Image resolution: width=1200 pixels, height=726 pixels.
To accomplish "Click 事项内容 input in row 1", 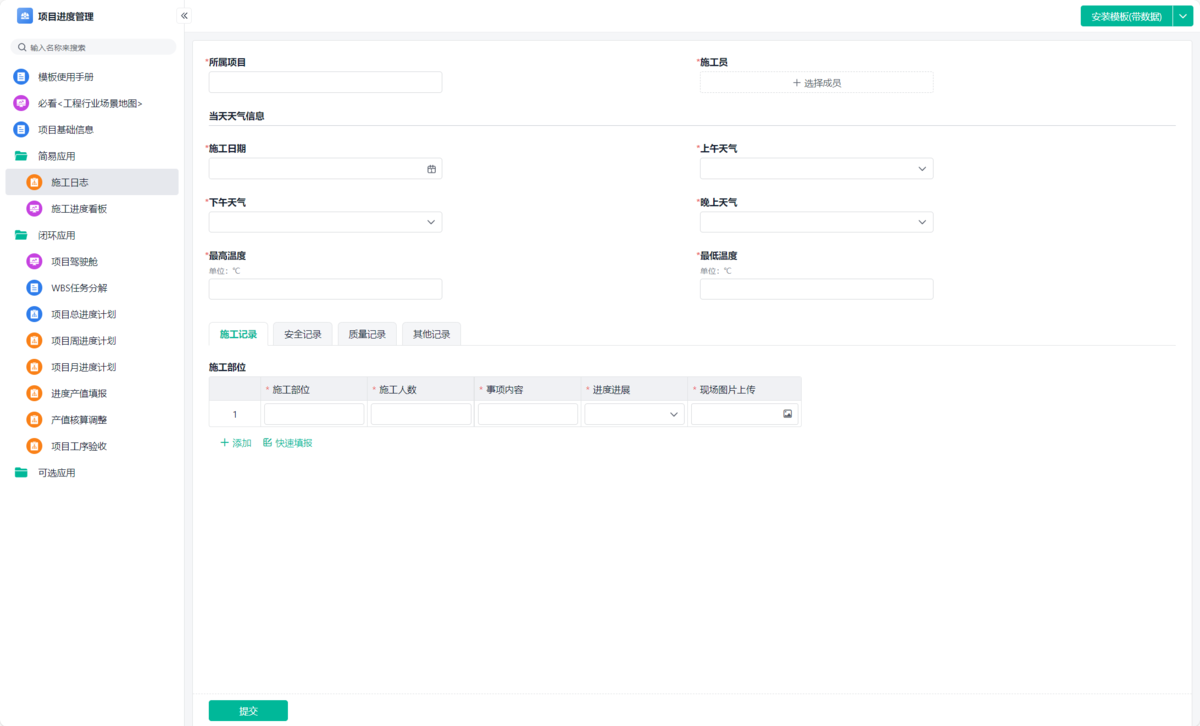I will click(528, 414).
